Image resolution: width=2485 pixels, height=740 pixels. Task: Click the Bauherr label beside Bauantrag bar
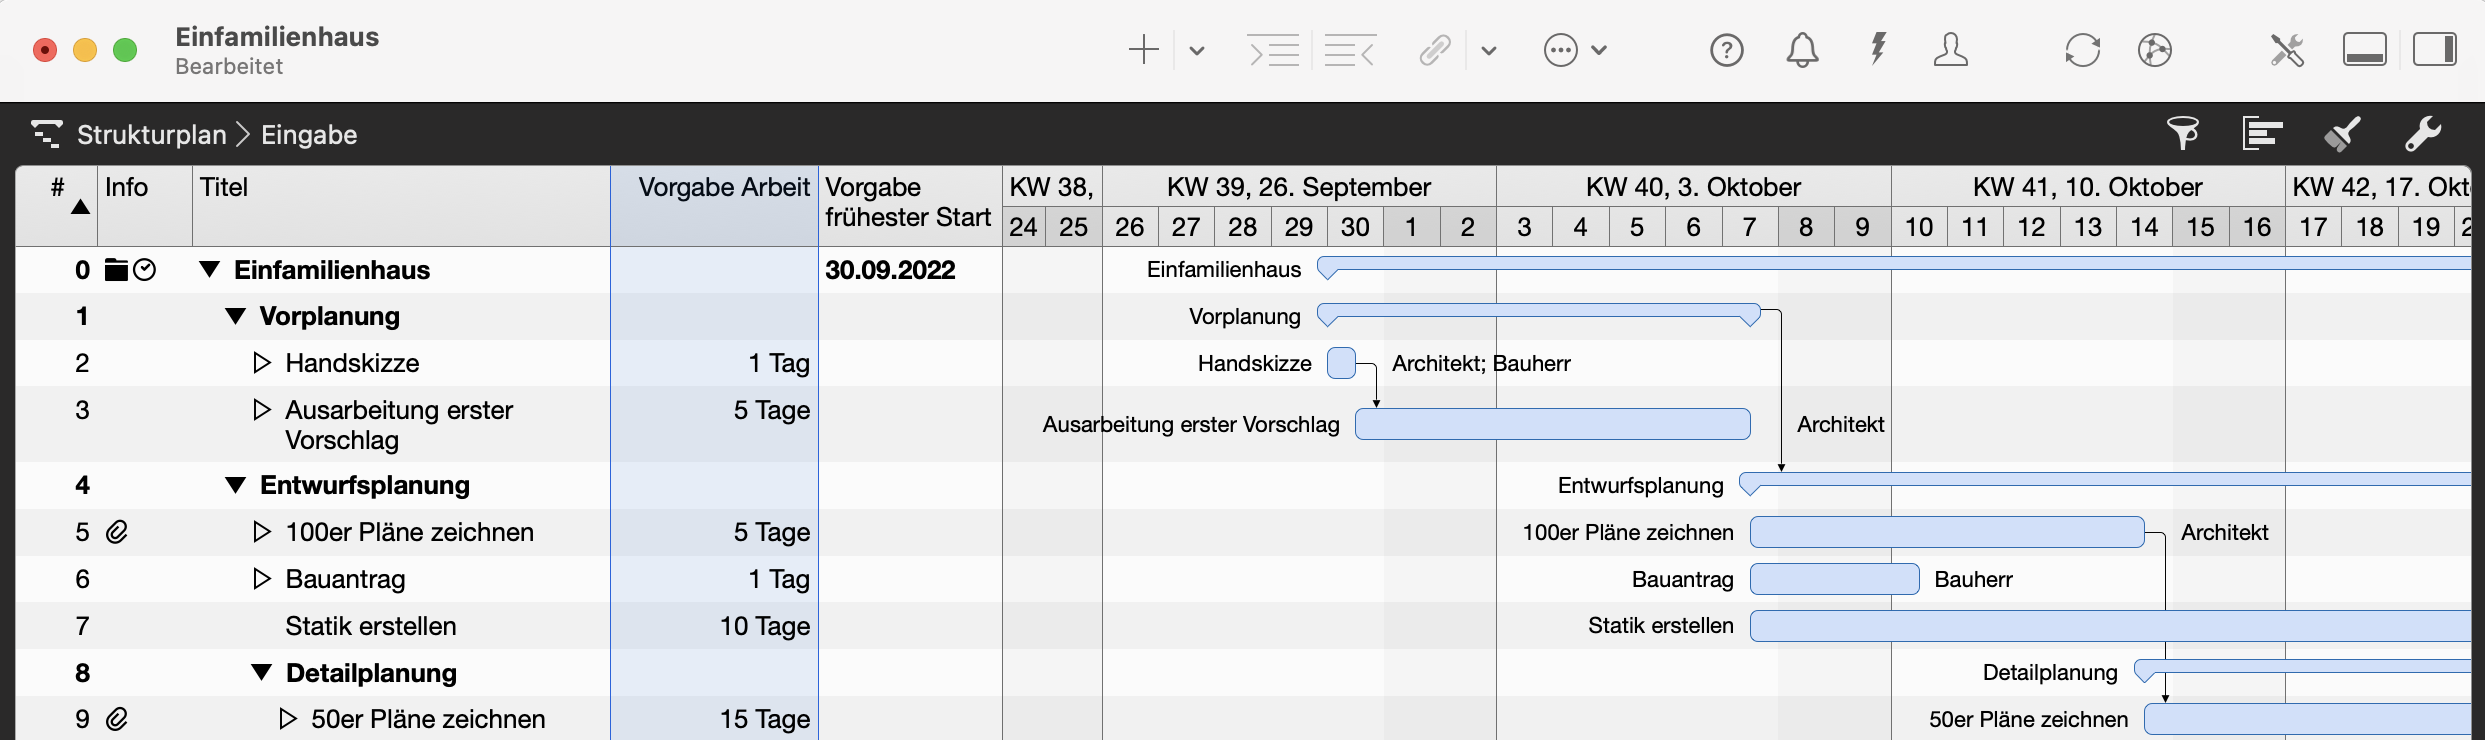[x=1973, y=579]
